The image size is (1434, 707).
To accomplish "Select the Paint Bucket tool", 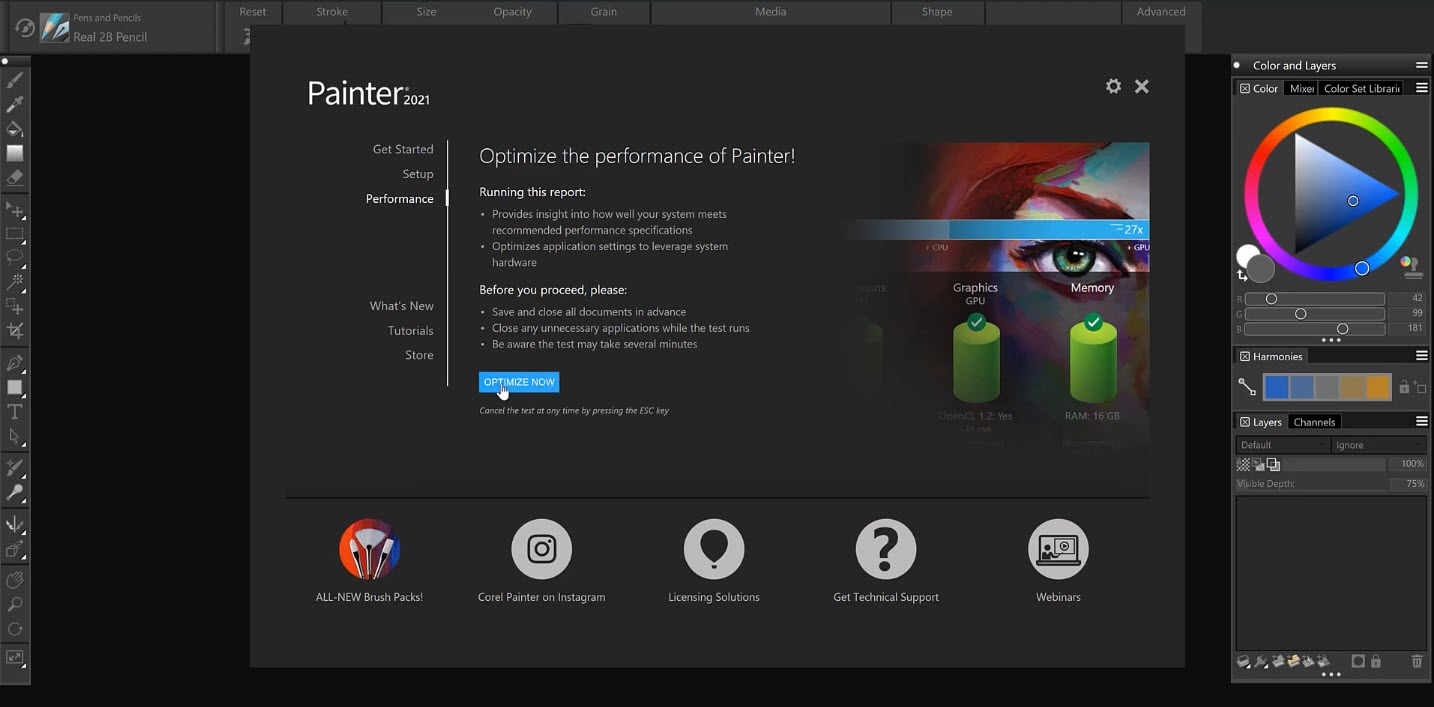I will coord(15,129).
